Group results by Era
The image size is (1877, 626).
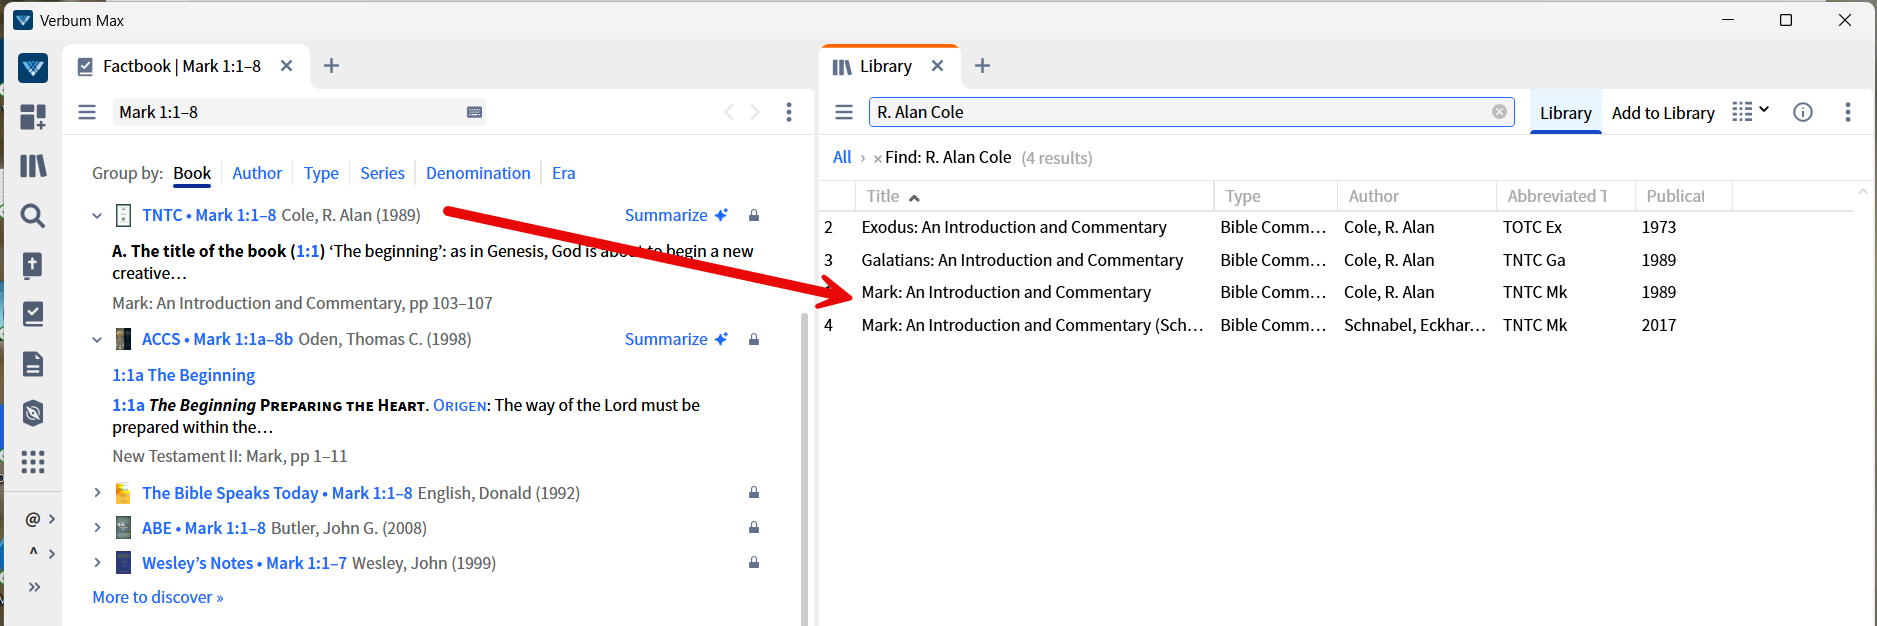tap(564, 173)
